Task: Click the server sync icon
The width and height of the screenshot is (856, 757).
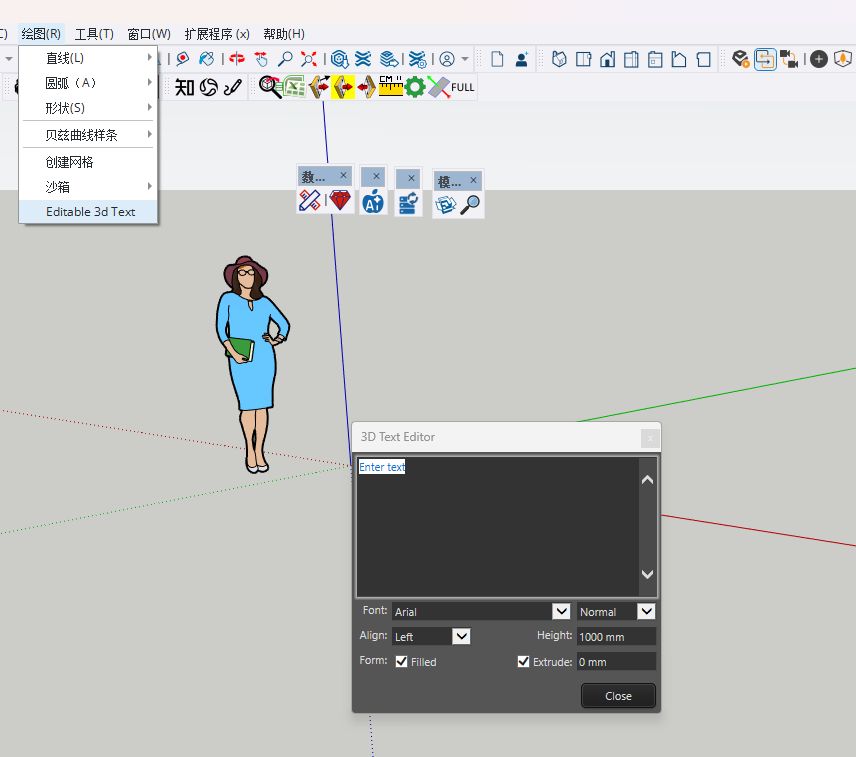Action: (x=408, y=204)
